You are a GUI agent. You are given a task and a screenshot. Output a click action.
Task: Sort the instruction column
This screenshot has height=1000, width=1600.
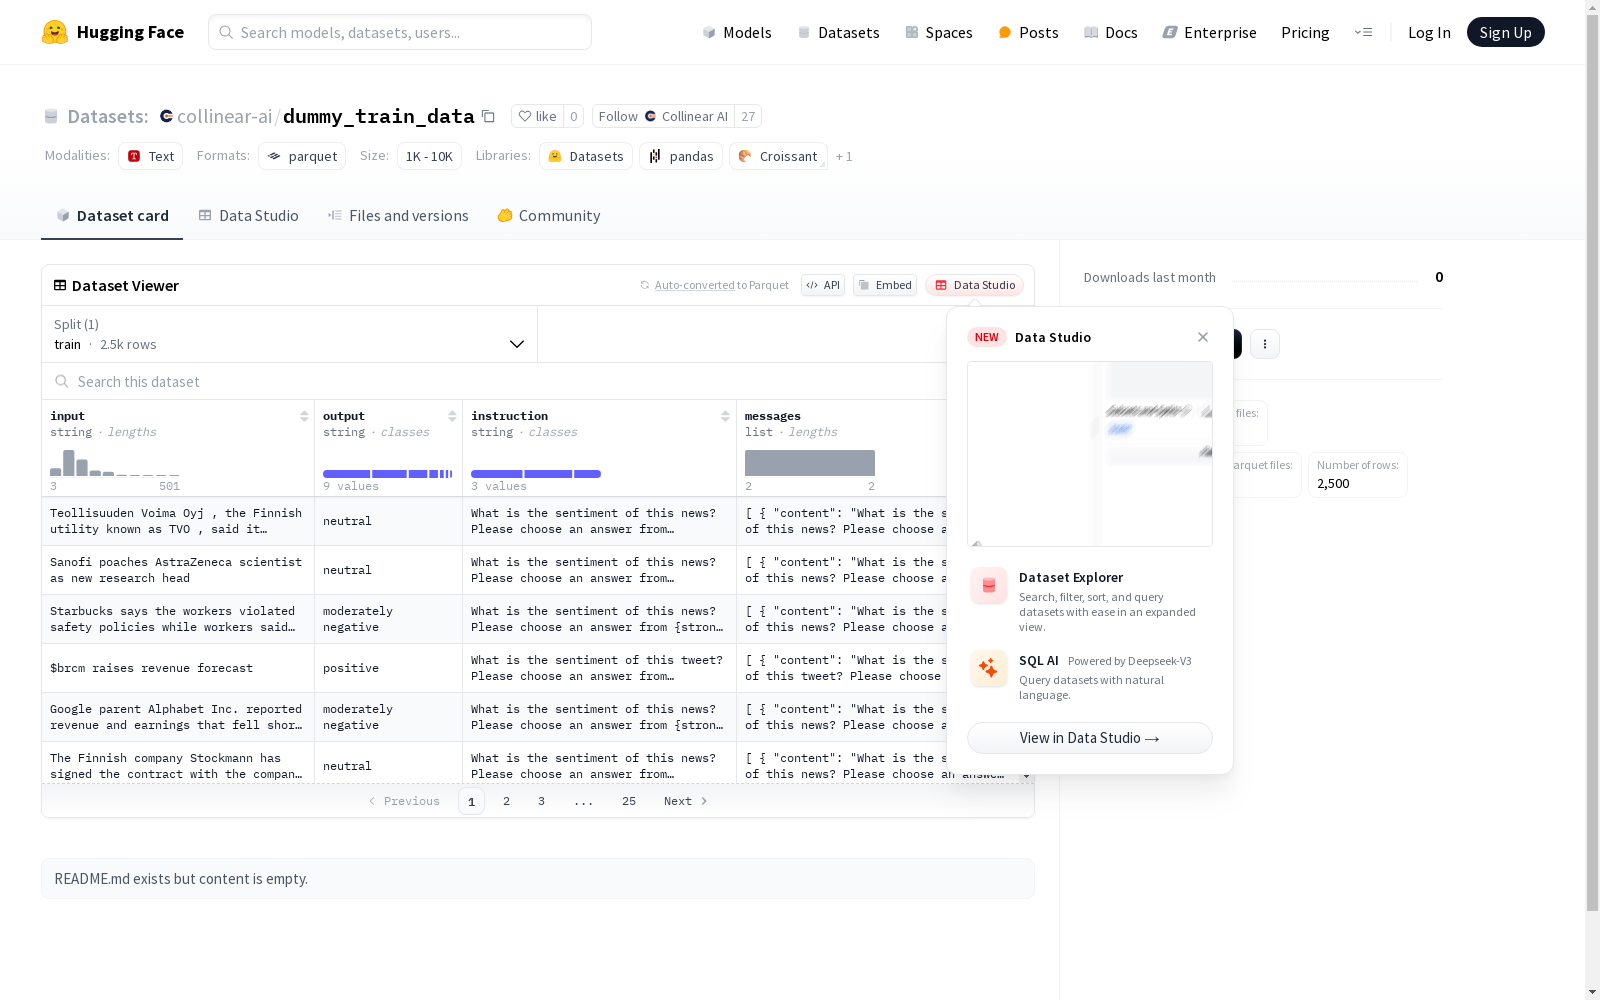pyautogui.click(x=725, y=416)
